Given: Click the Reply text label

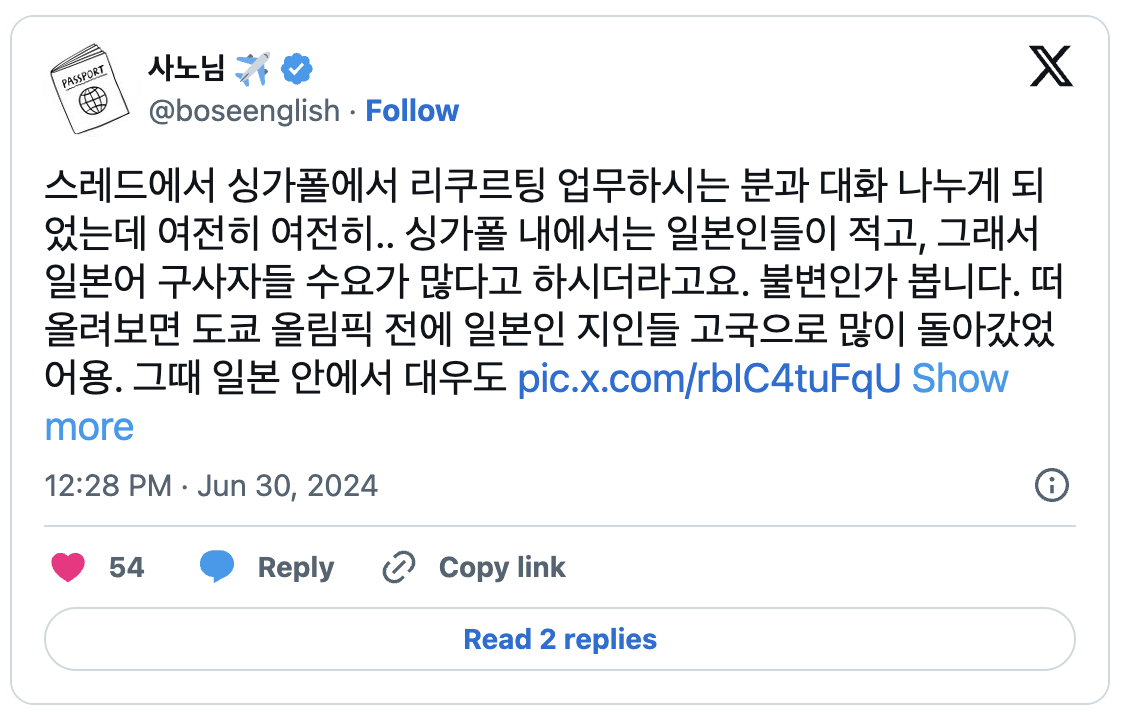Looking at the screenshot, I should click(296, 567).
